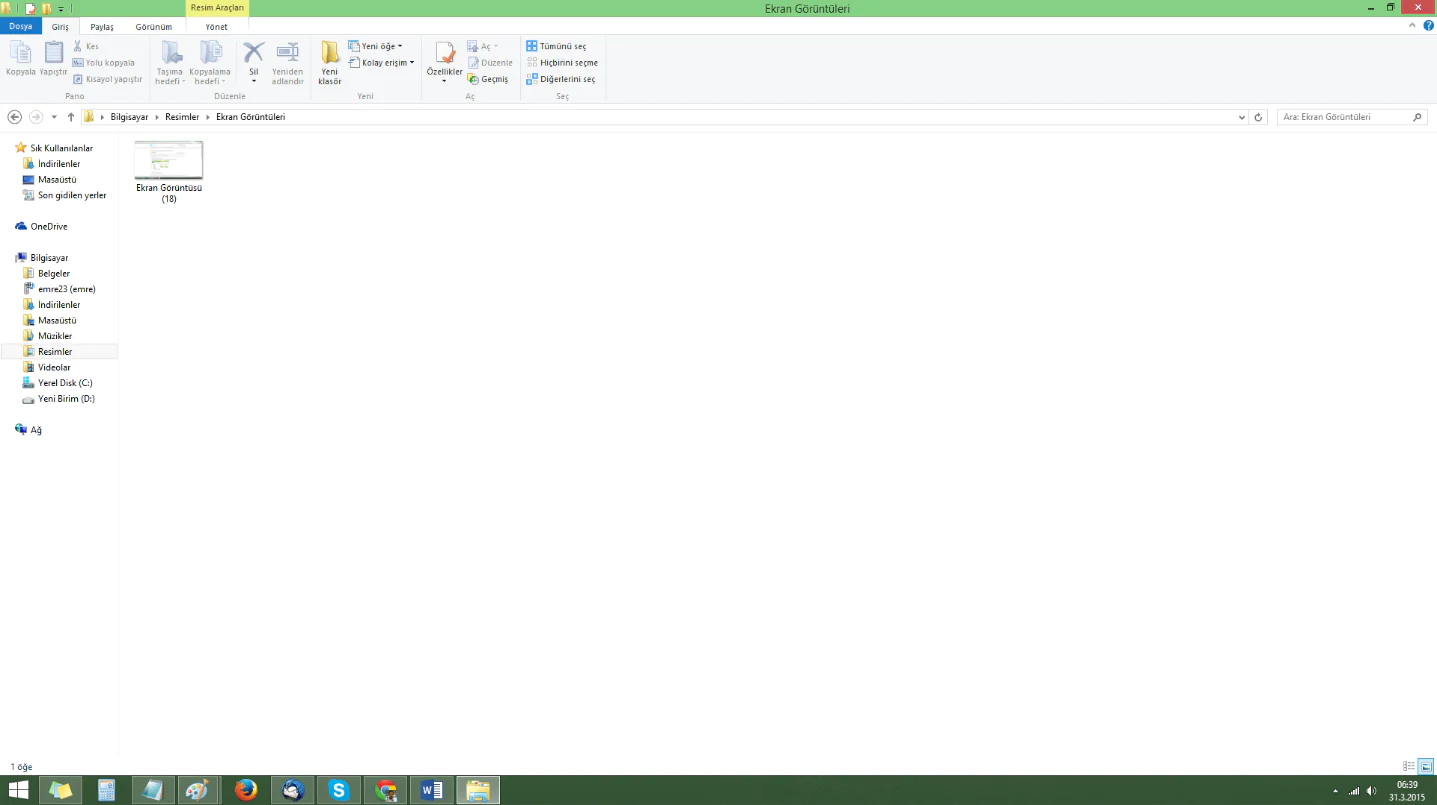This screenshot has width=1437, height=805.
Task: Go up one folder with the up arrow
Action: point(71,117)
